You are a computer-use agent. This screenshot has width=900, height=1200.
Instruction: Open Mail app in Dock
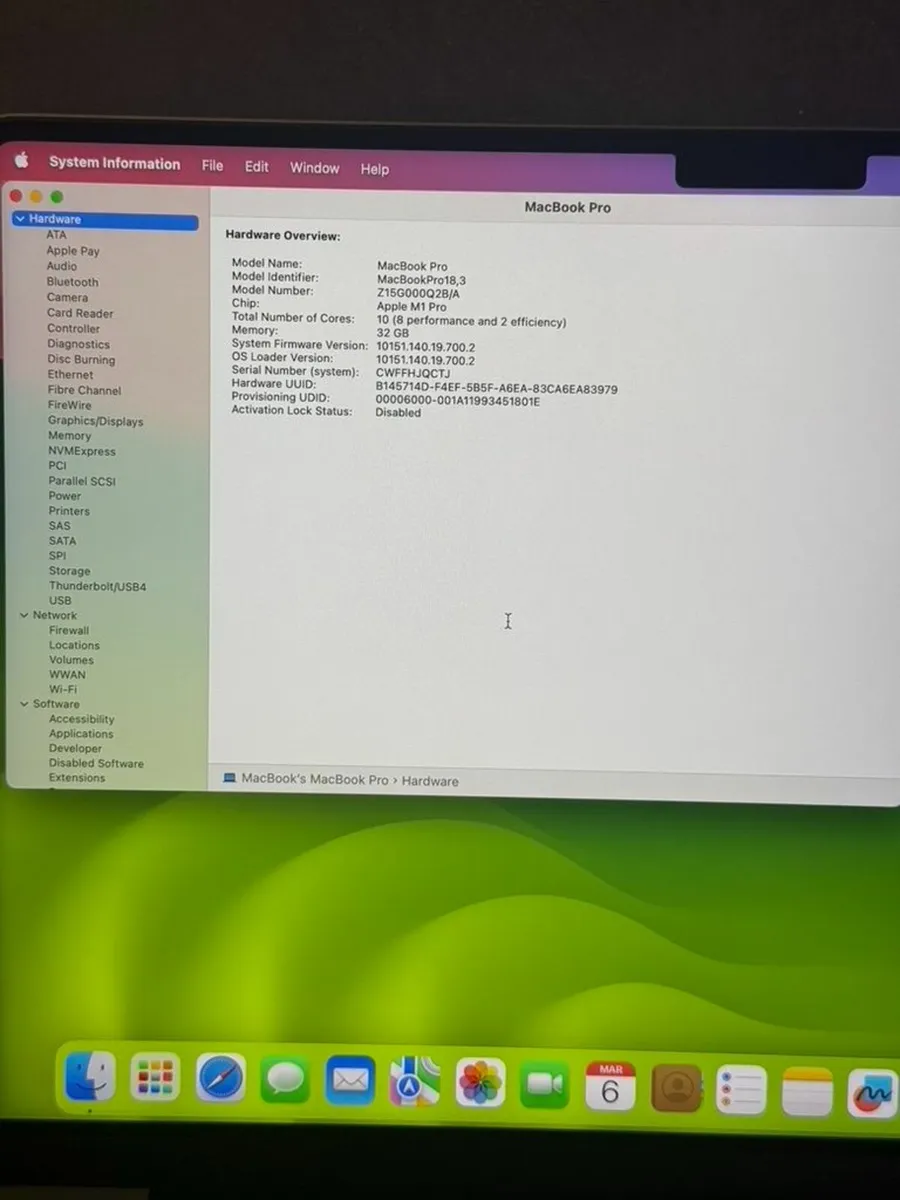(x=351, y=1080)
